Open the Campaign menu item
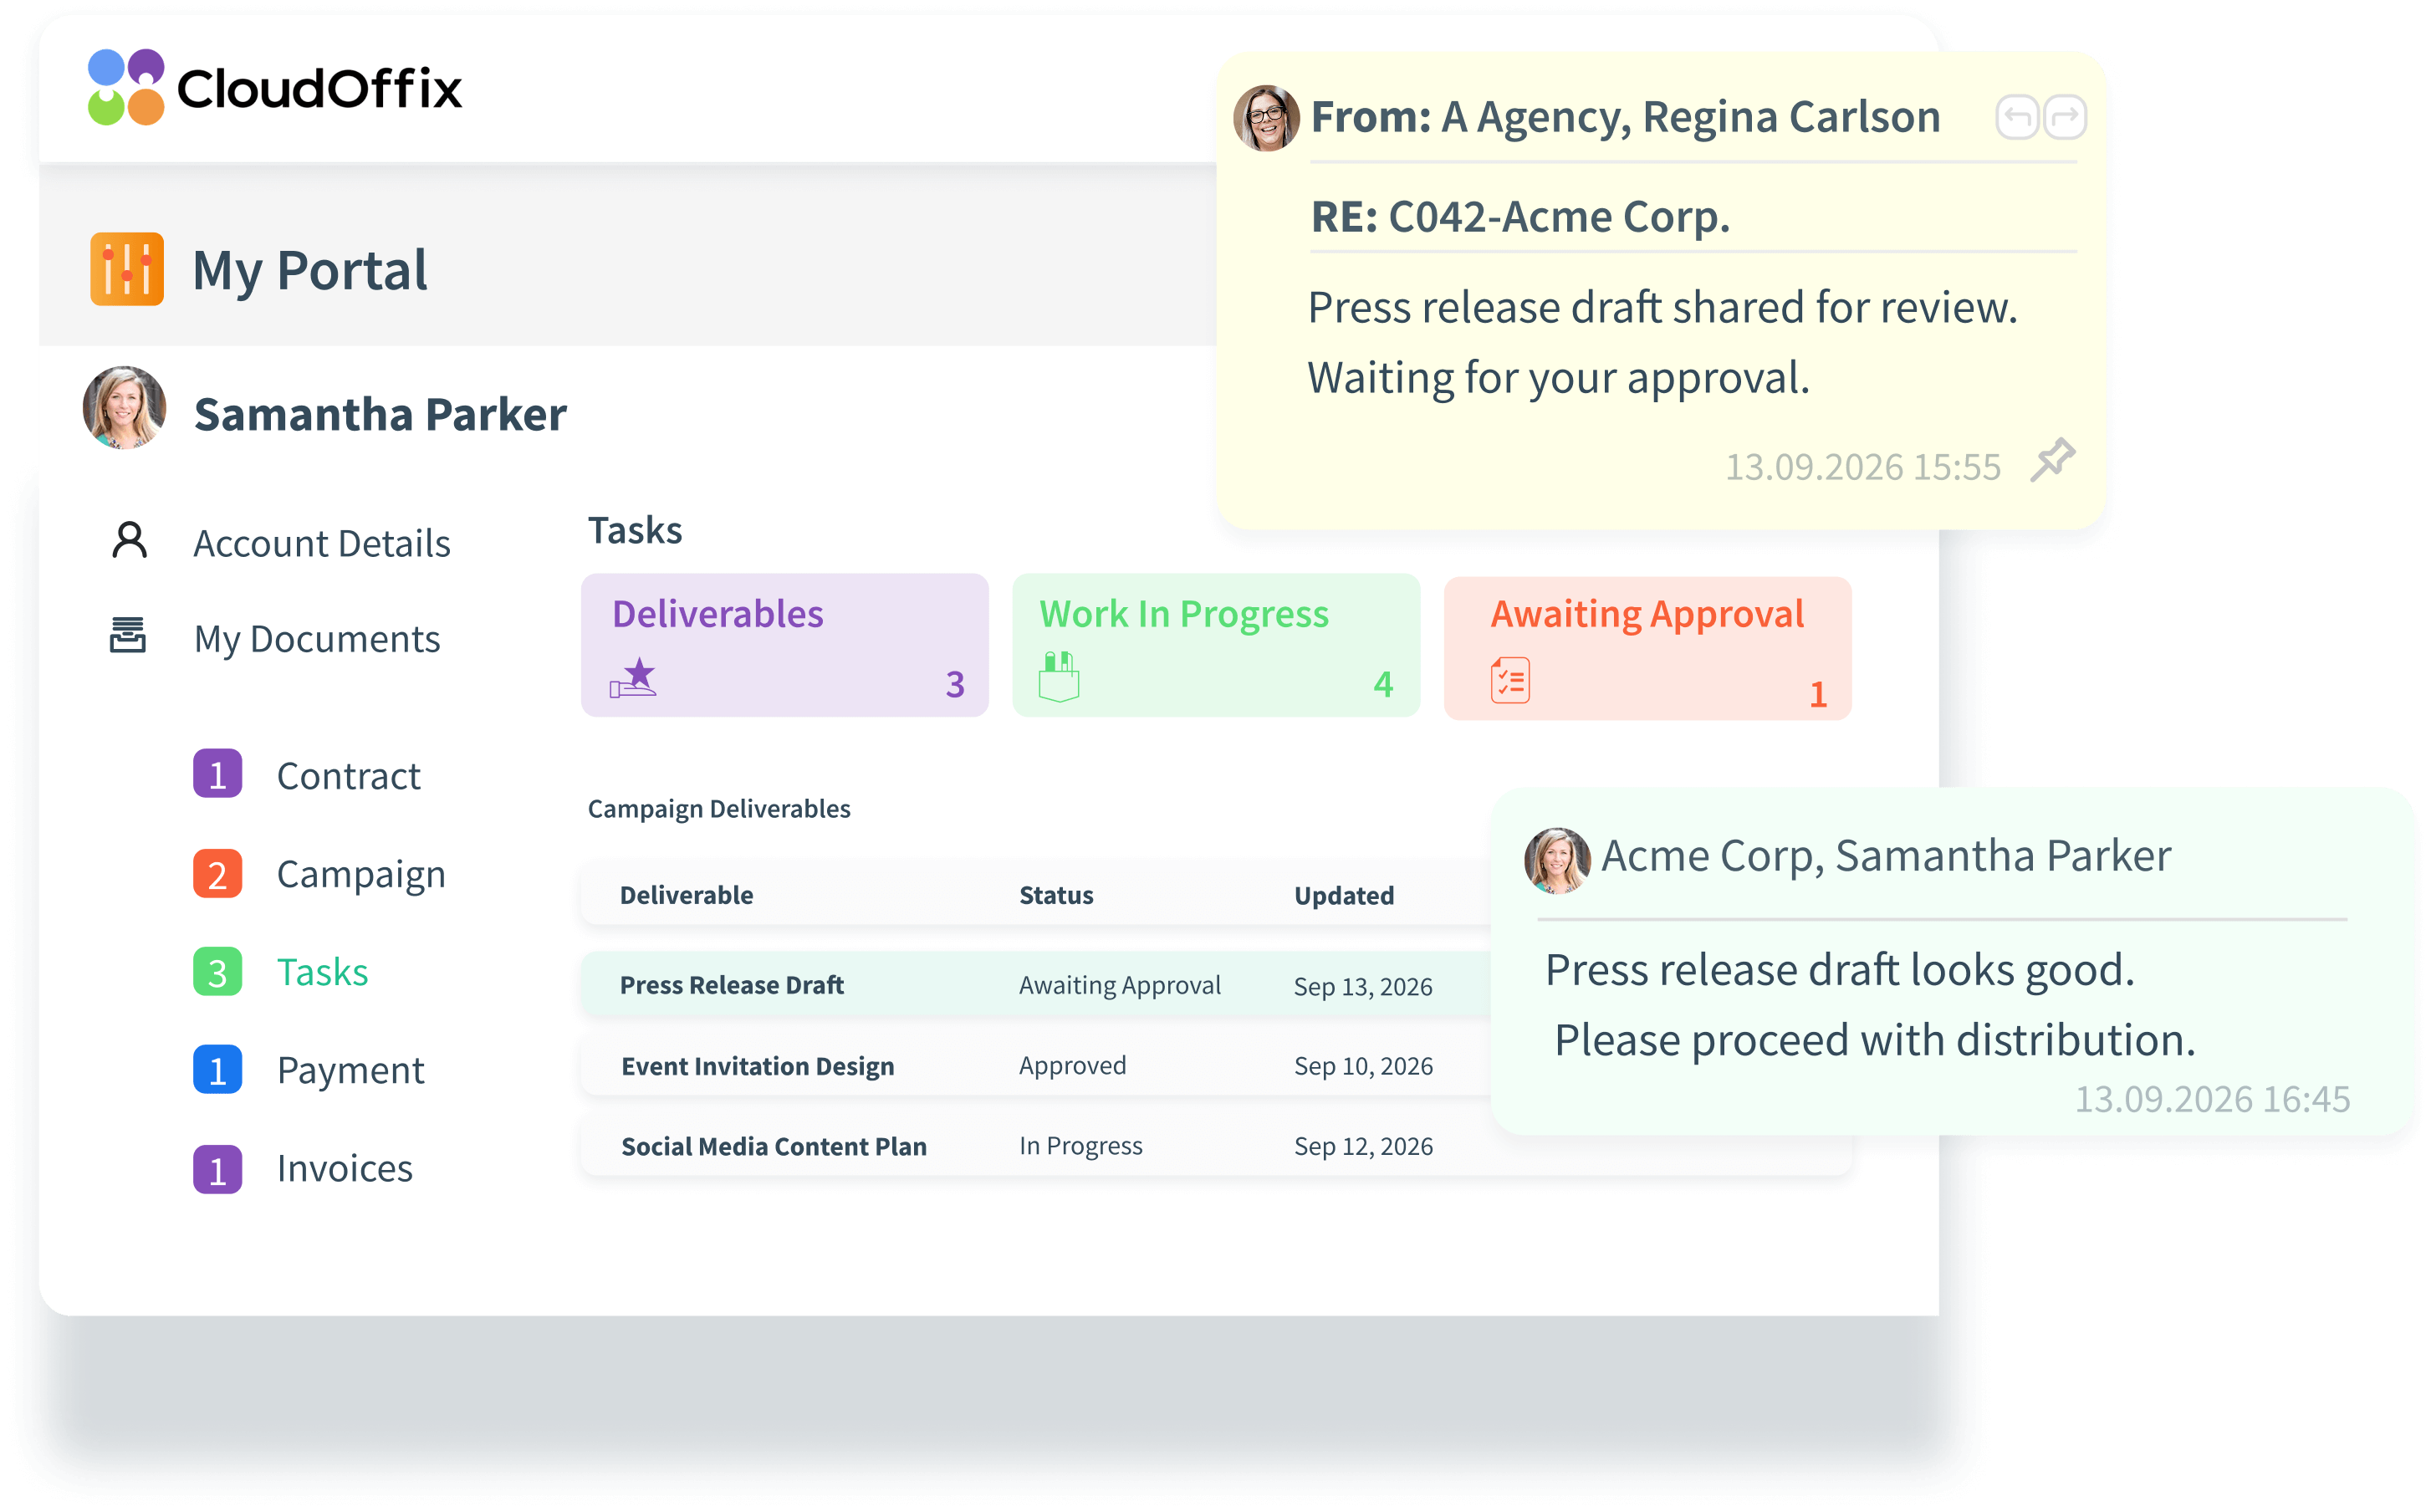The image size is (2431, 1512). [360, 874]
